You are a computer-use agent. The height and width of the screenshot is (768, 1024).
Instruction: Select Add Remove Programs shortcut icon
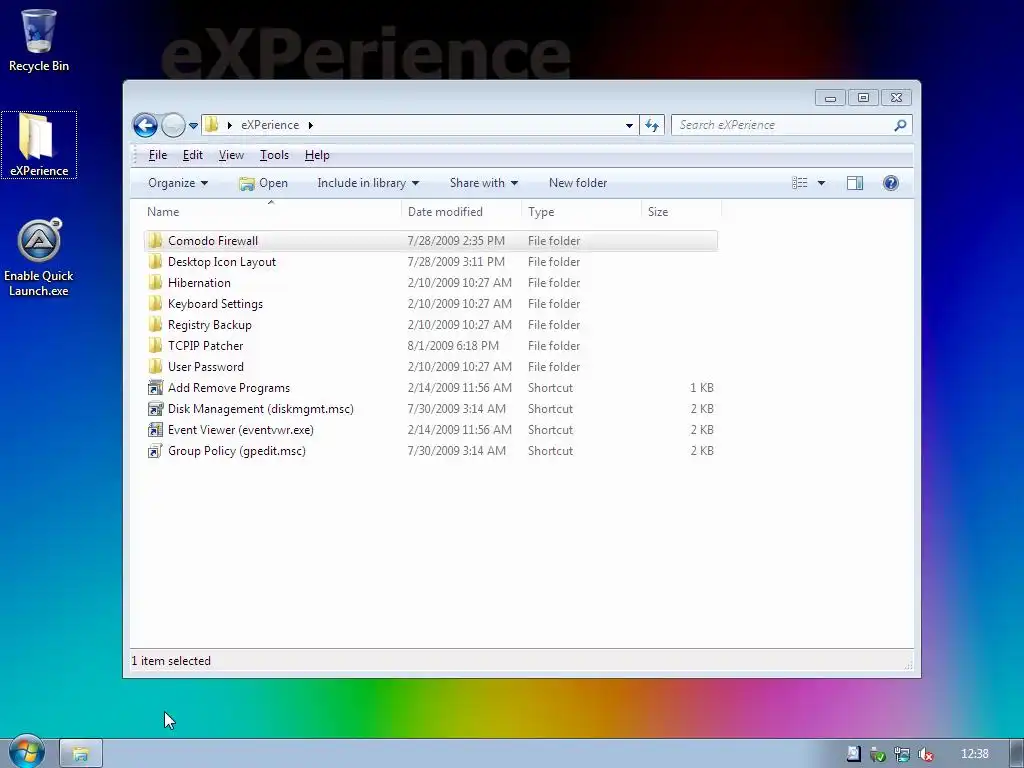tap(155, 388)
